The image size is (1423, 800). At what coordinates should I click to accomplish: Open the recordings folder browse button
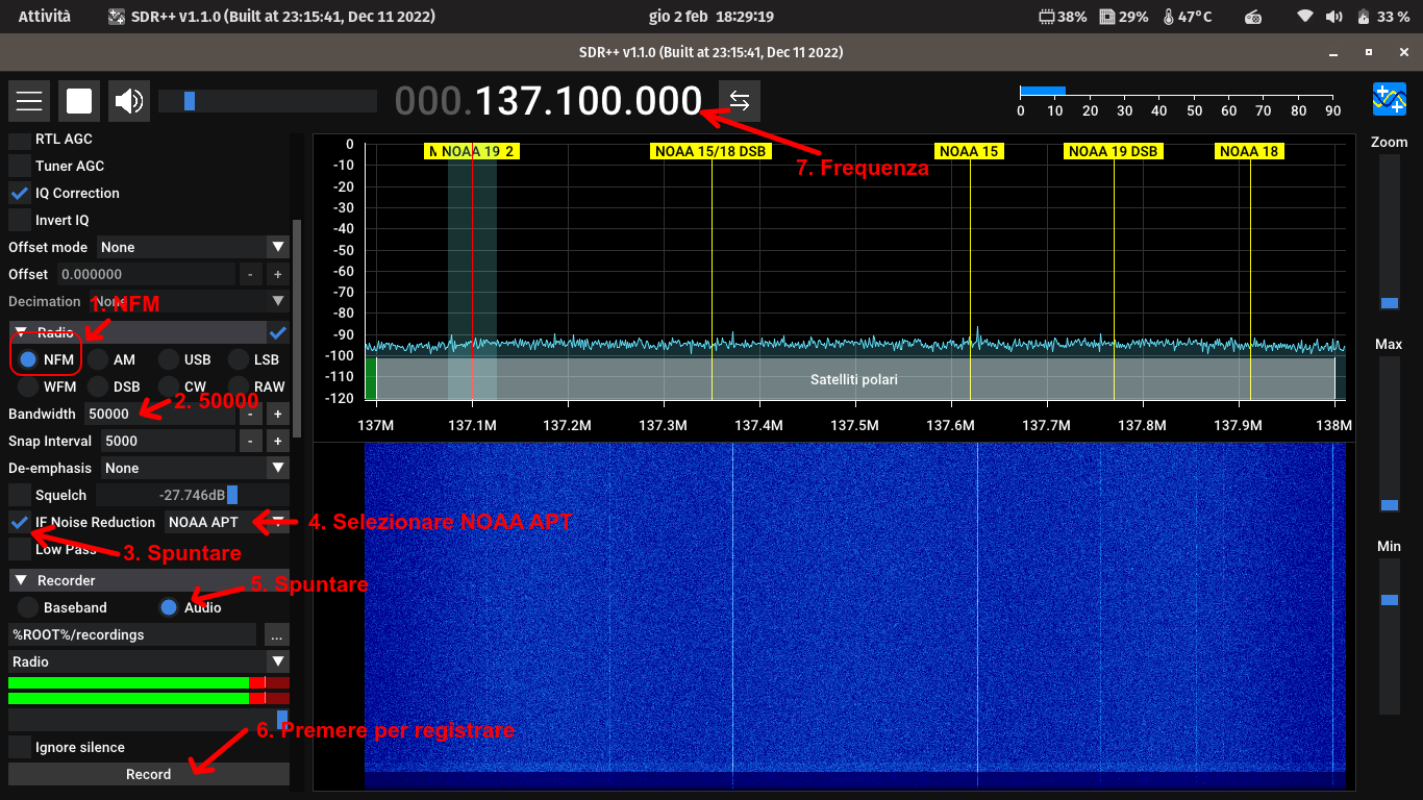[x=277, y=635]
